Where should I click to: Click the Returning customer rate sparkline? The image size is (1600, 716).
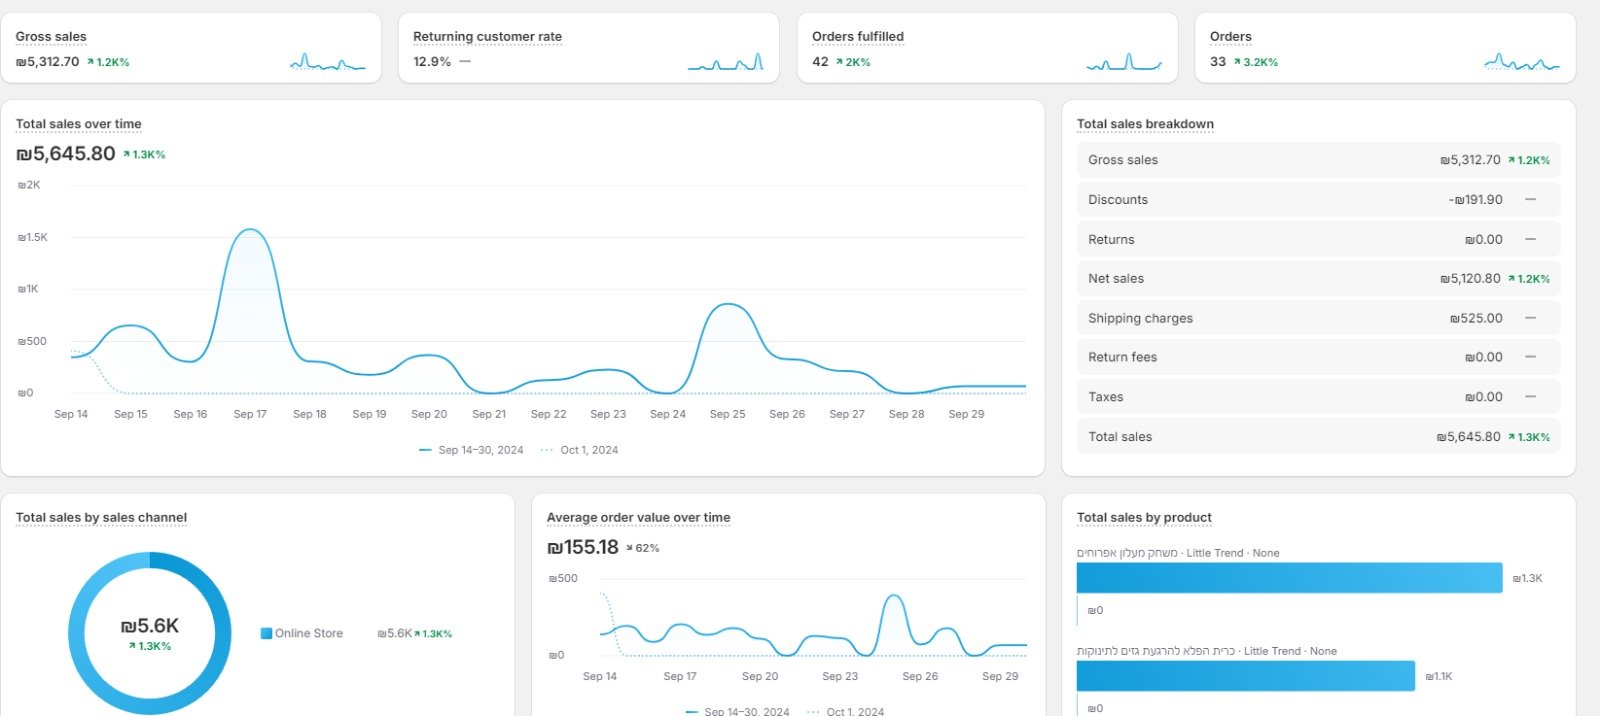pos(725,63)
